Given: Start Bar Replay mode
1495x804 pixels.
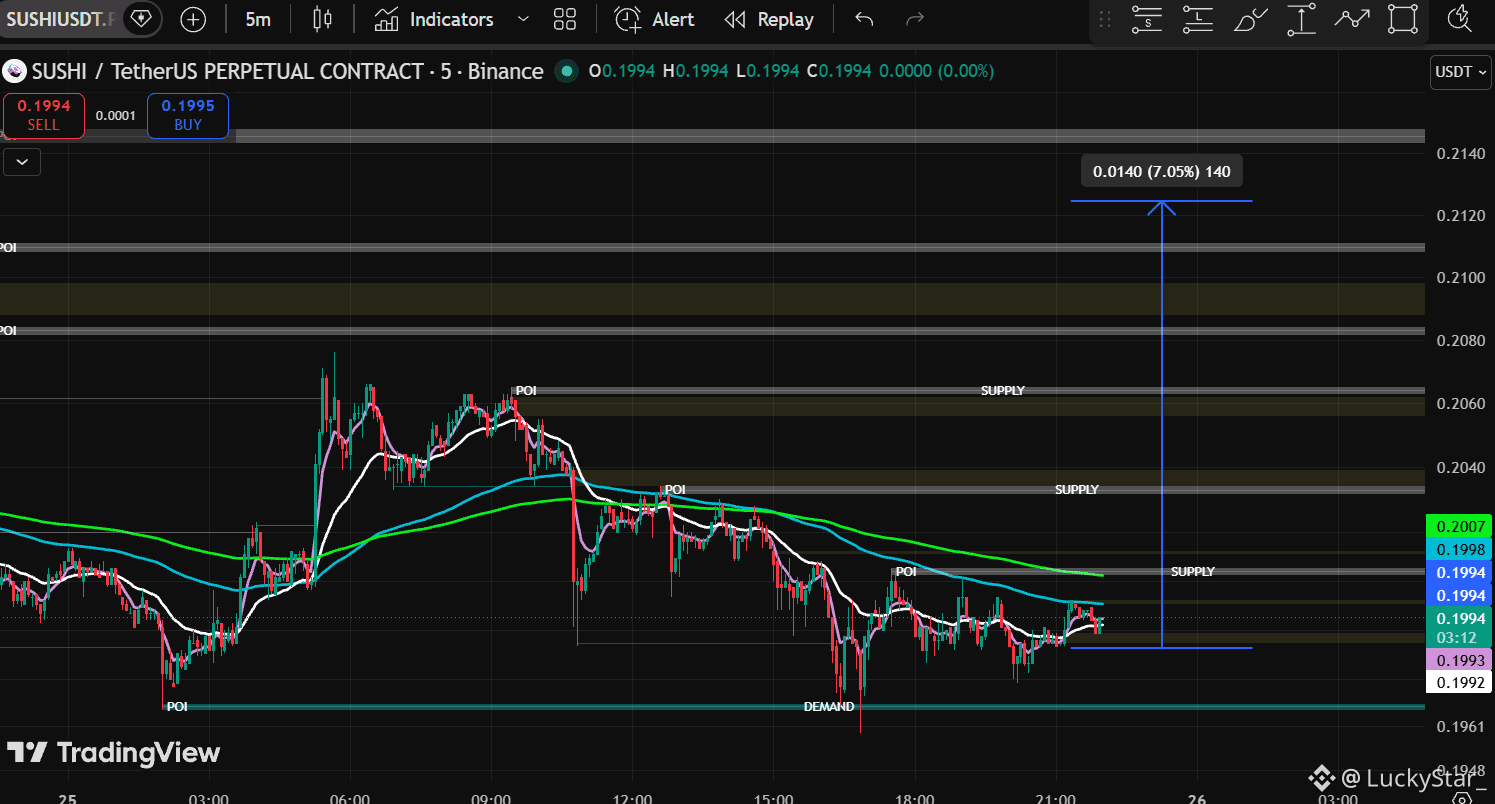Looking at the screenshot, I should pos(768,19).
